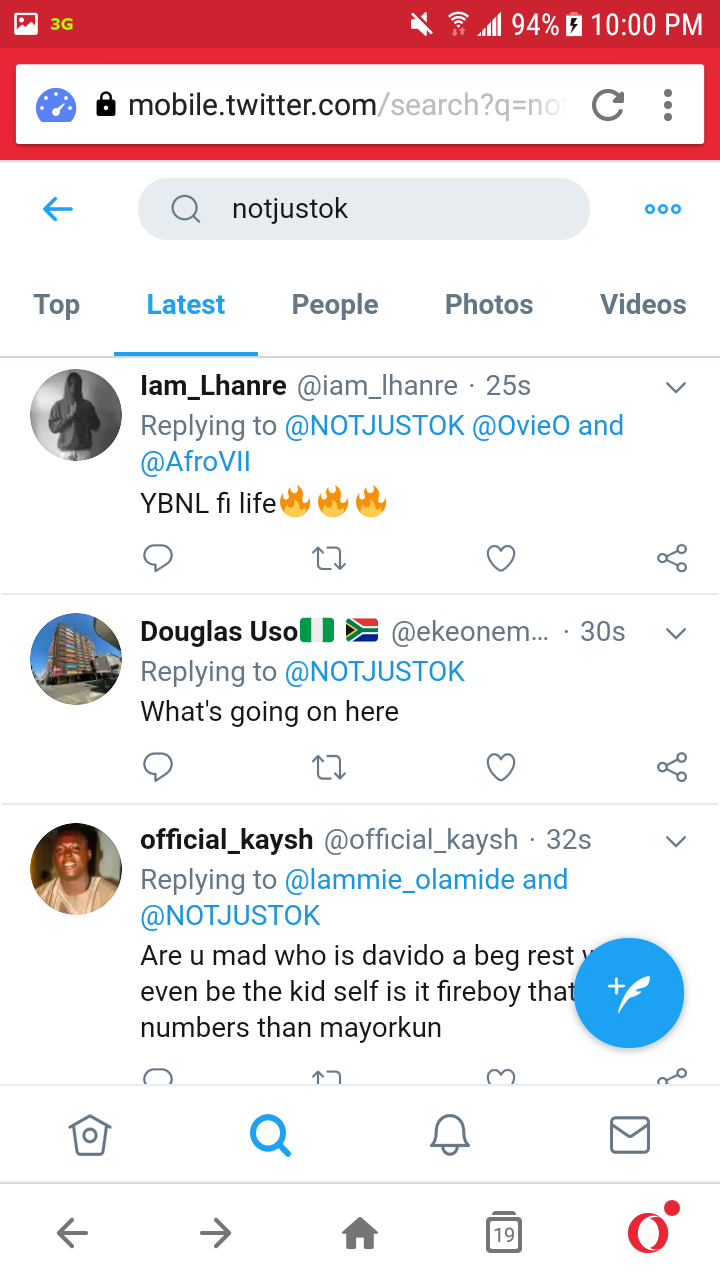
Task: View official_kaysh's profile picture
Action: 76,868
